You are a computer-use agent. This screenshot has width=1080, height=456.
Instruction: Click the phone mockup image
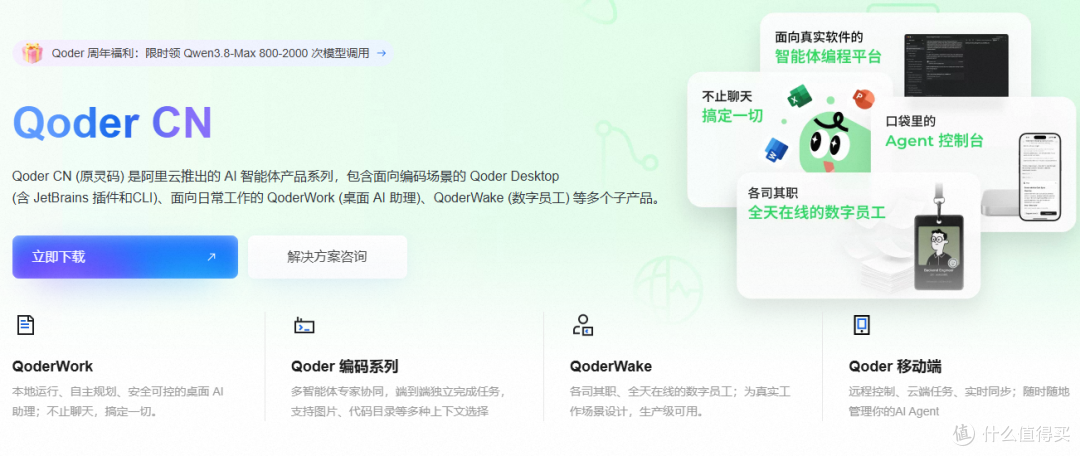coord(1041,176)
